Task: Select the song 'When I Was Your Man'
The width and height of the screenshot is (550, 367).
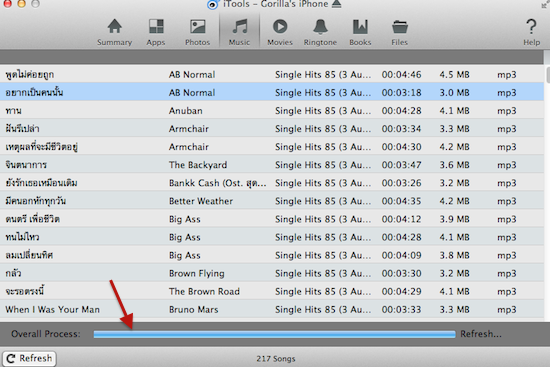Action: pos(53,309)
